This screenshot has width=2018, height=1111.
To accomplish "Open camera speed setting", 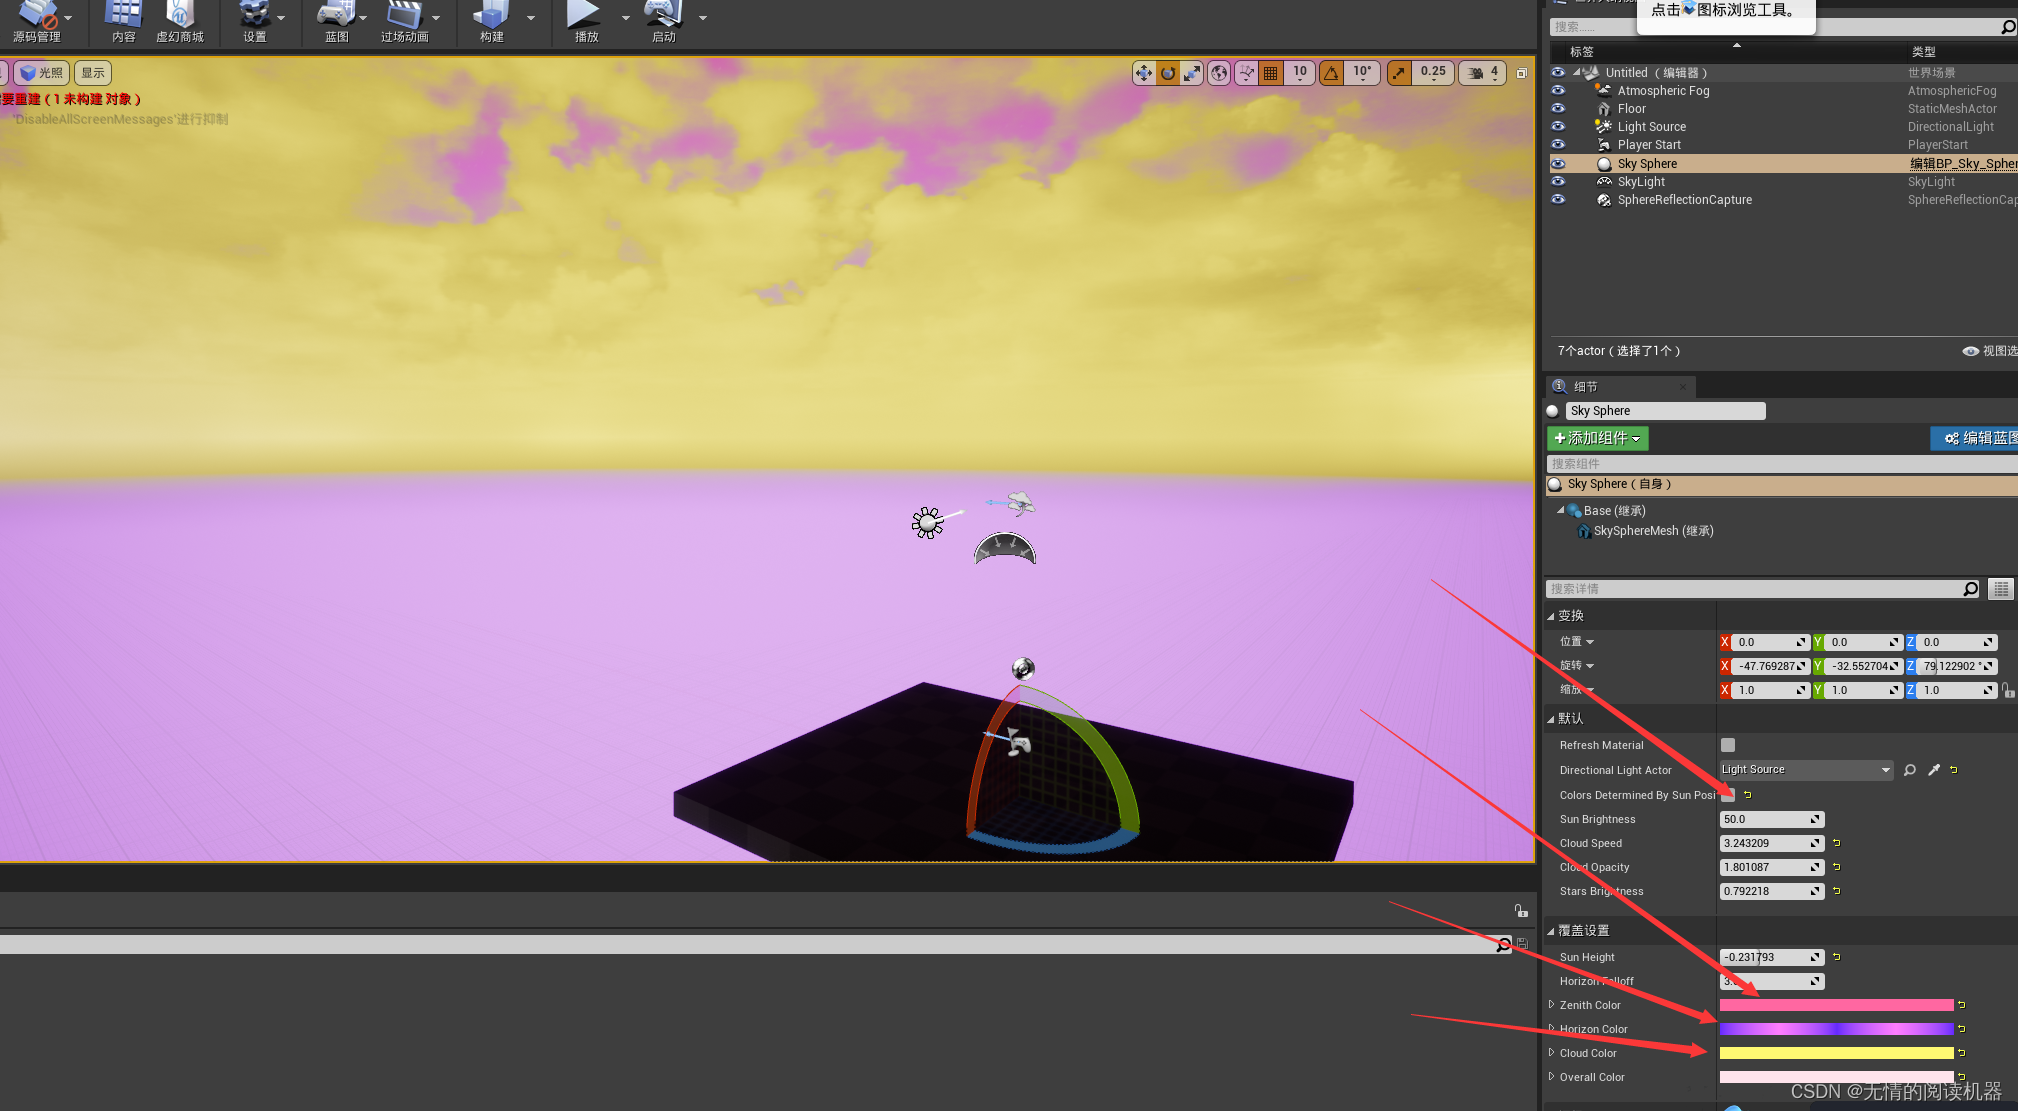I will (x=1483, y=73).
